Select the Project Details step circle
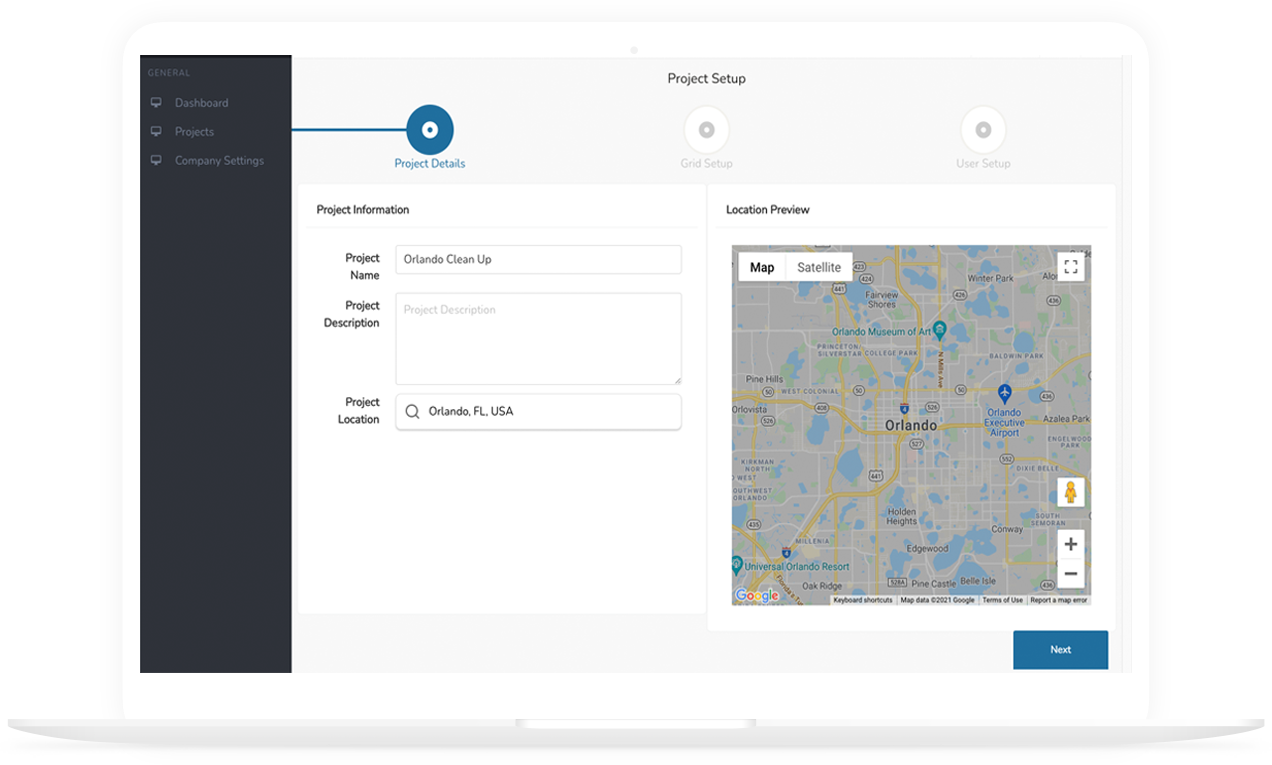This screenshot has width=1272, height=765. (430, 130)
